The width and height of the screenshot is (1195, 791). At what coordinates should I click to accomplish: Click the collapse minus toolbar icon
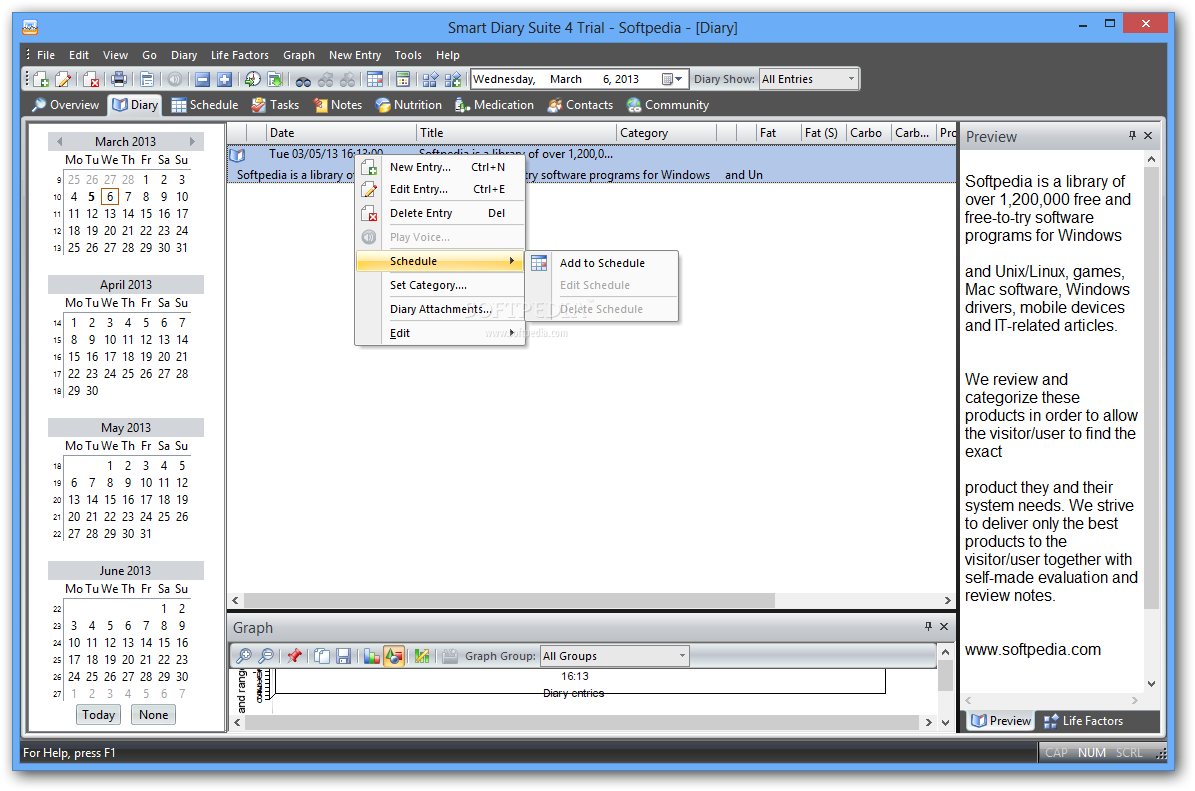pos(202,79)
